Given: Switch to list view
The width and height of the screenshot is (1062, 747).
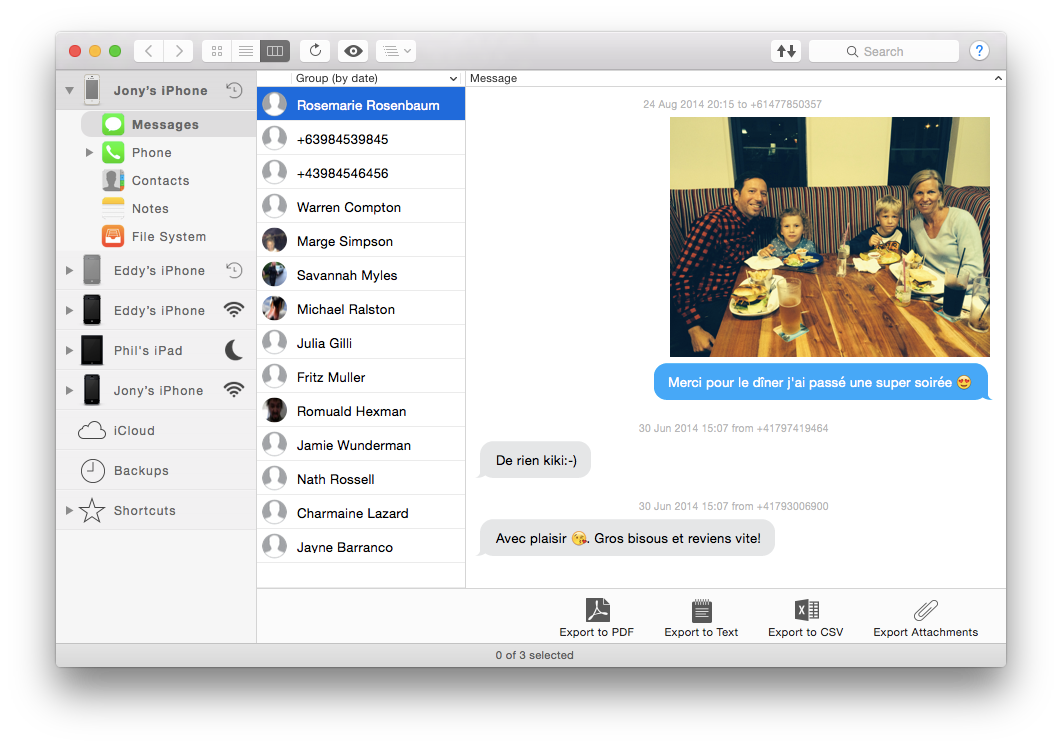Looking at the screenshot, I should pyautogui.click(x=246, y=51).
